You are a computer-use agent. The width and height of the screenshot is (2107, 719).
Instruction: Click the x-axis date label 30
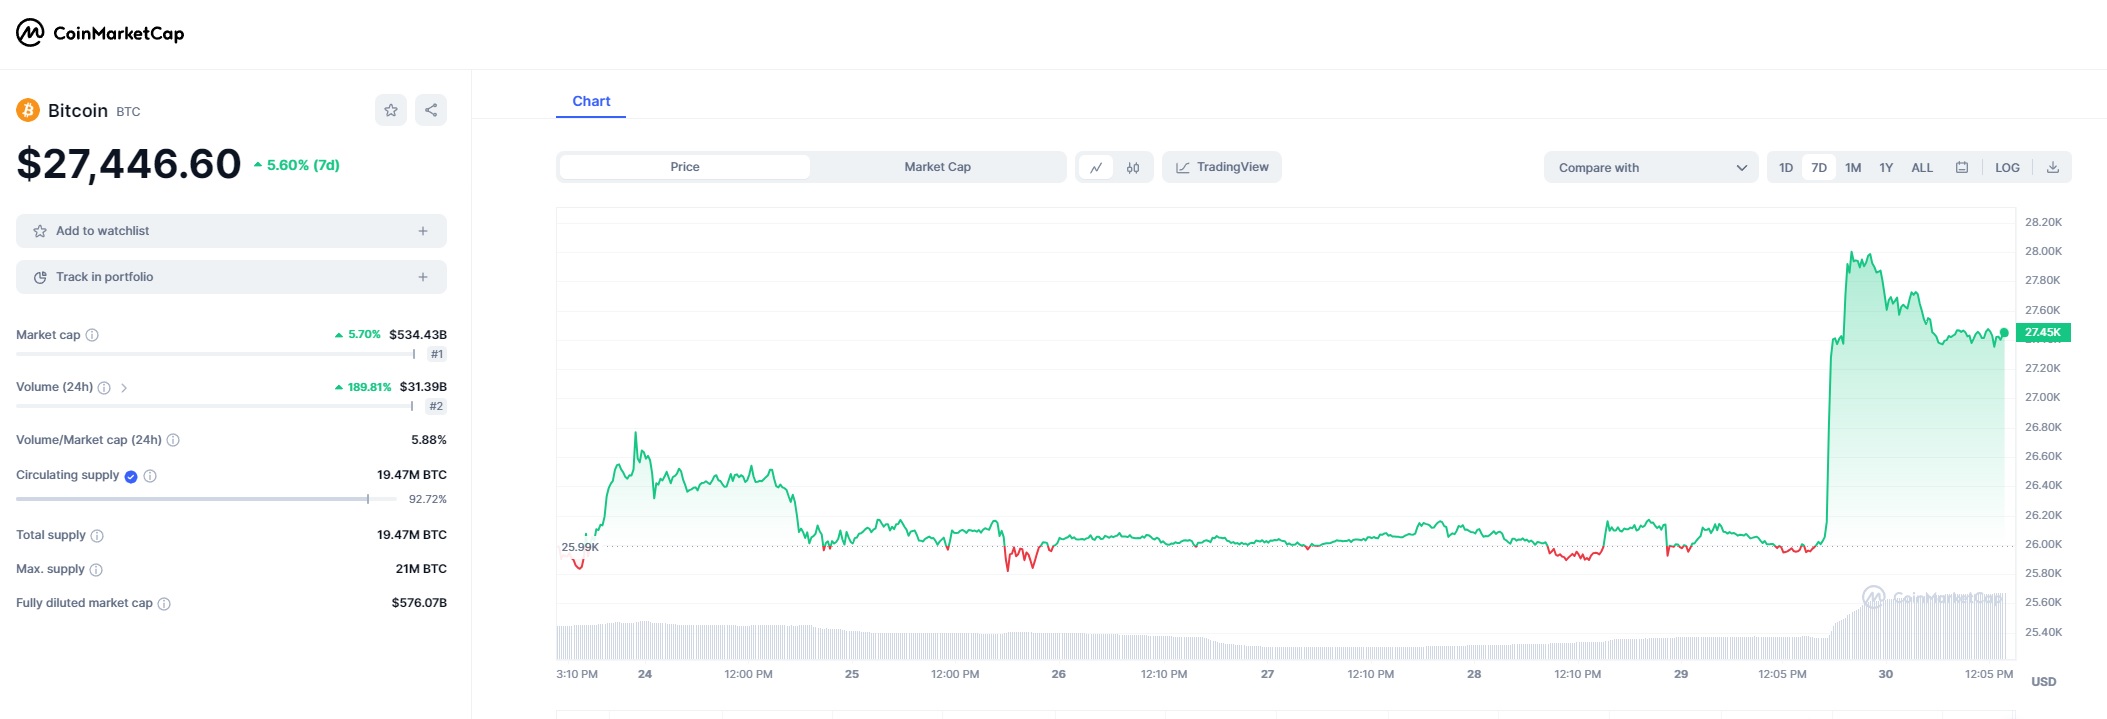(1885, 674)
